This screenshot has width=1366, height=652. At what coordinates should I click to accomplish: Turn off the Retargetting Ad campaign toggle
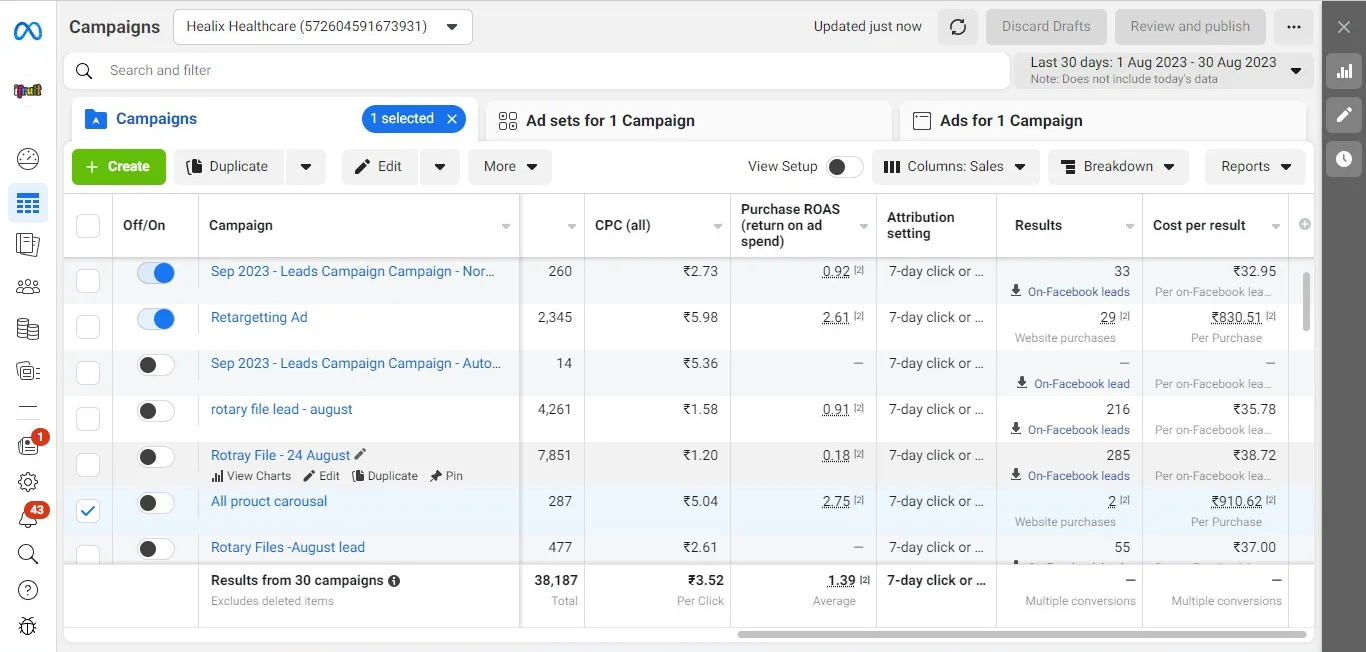(156, 319)
